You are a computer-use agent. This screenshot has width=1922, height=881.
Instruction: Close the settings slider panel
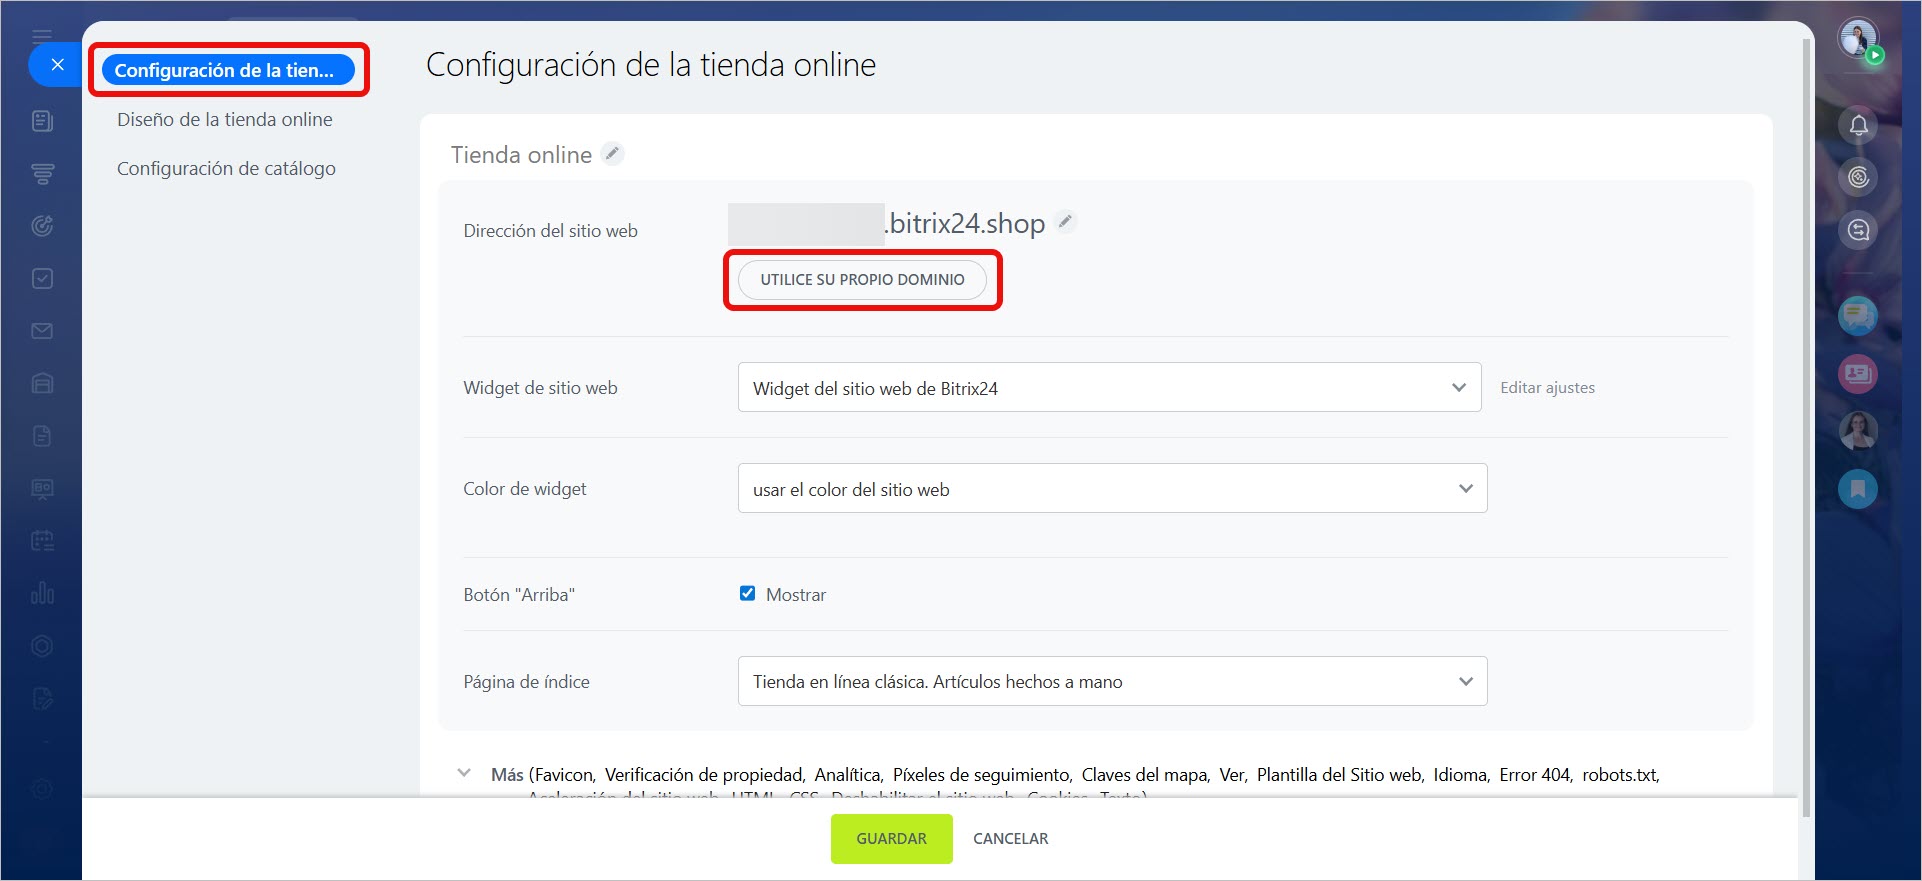point(57,65)
